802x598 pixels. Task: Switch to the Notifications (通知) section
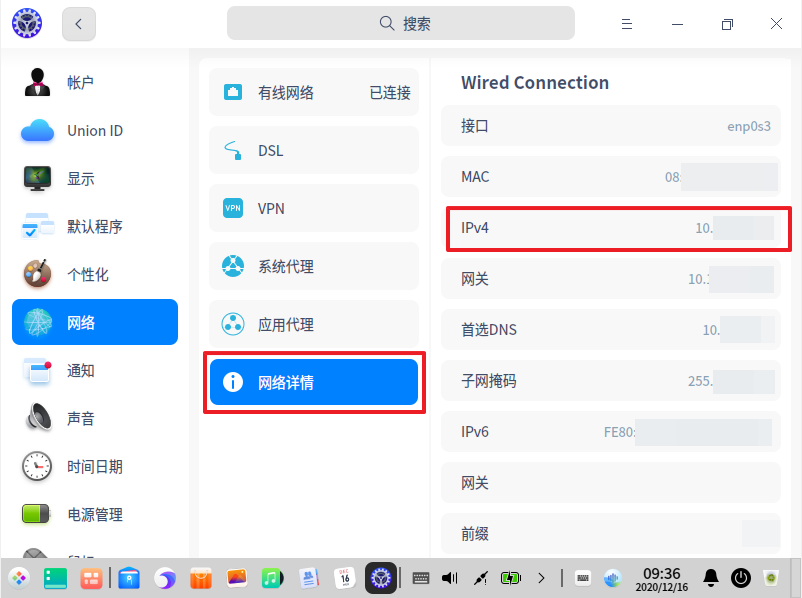95,370
